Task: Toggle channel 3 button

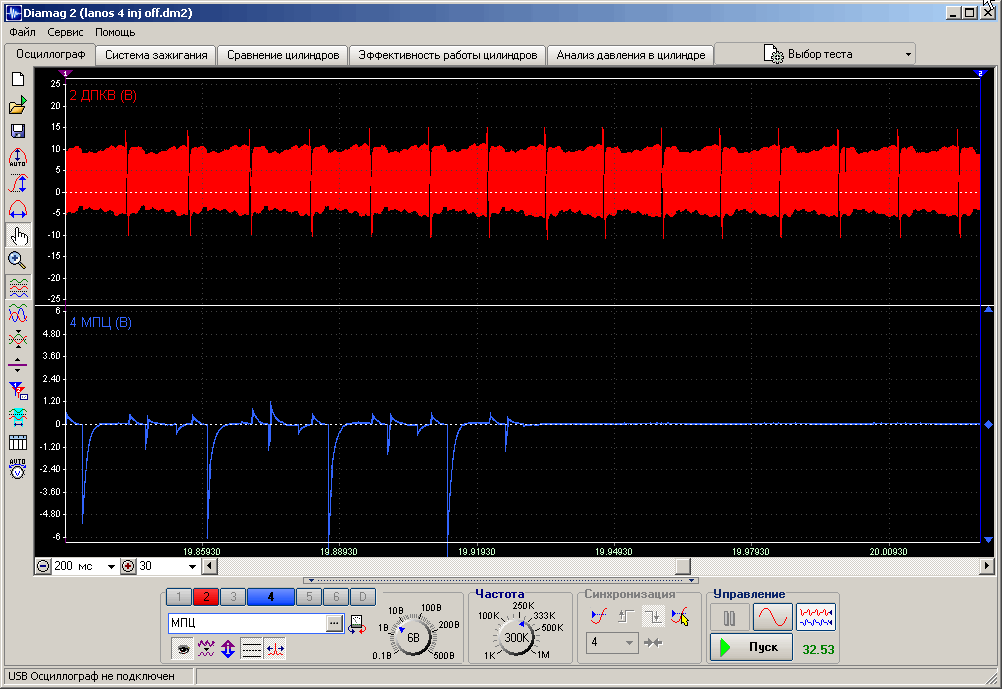Action: 233,597
